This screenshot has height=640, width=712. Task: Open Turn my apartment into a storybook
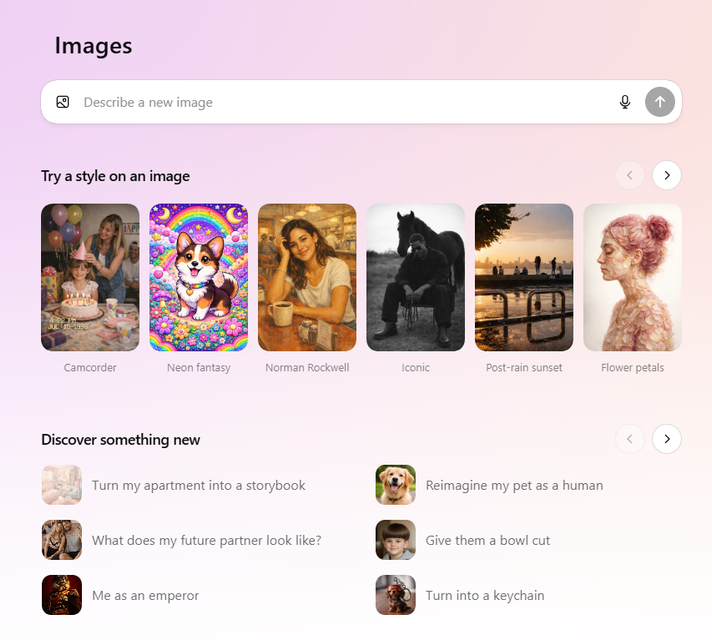[x=198, y=485]
